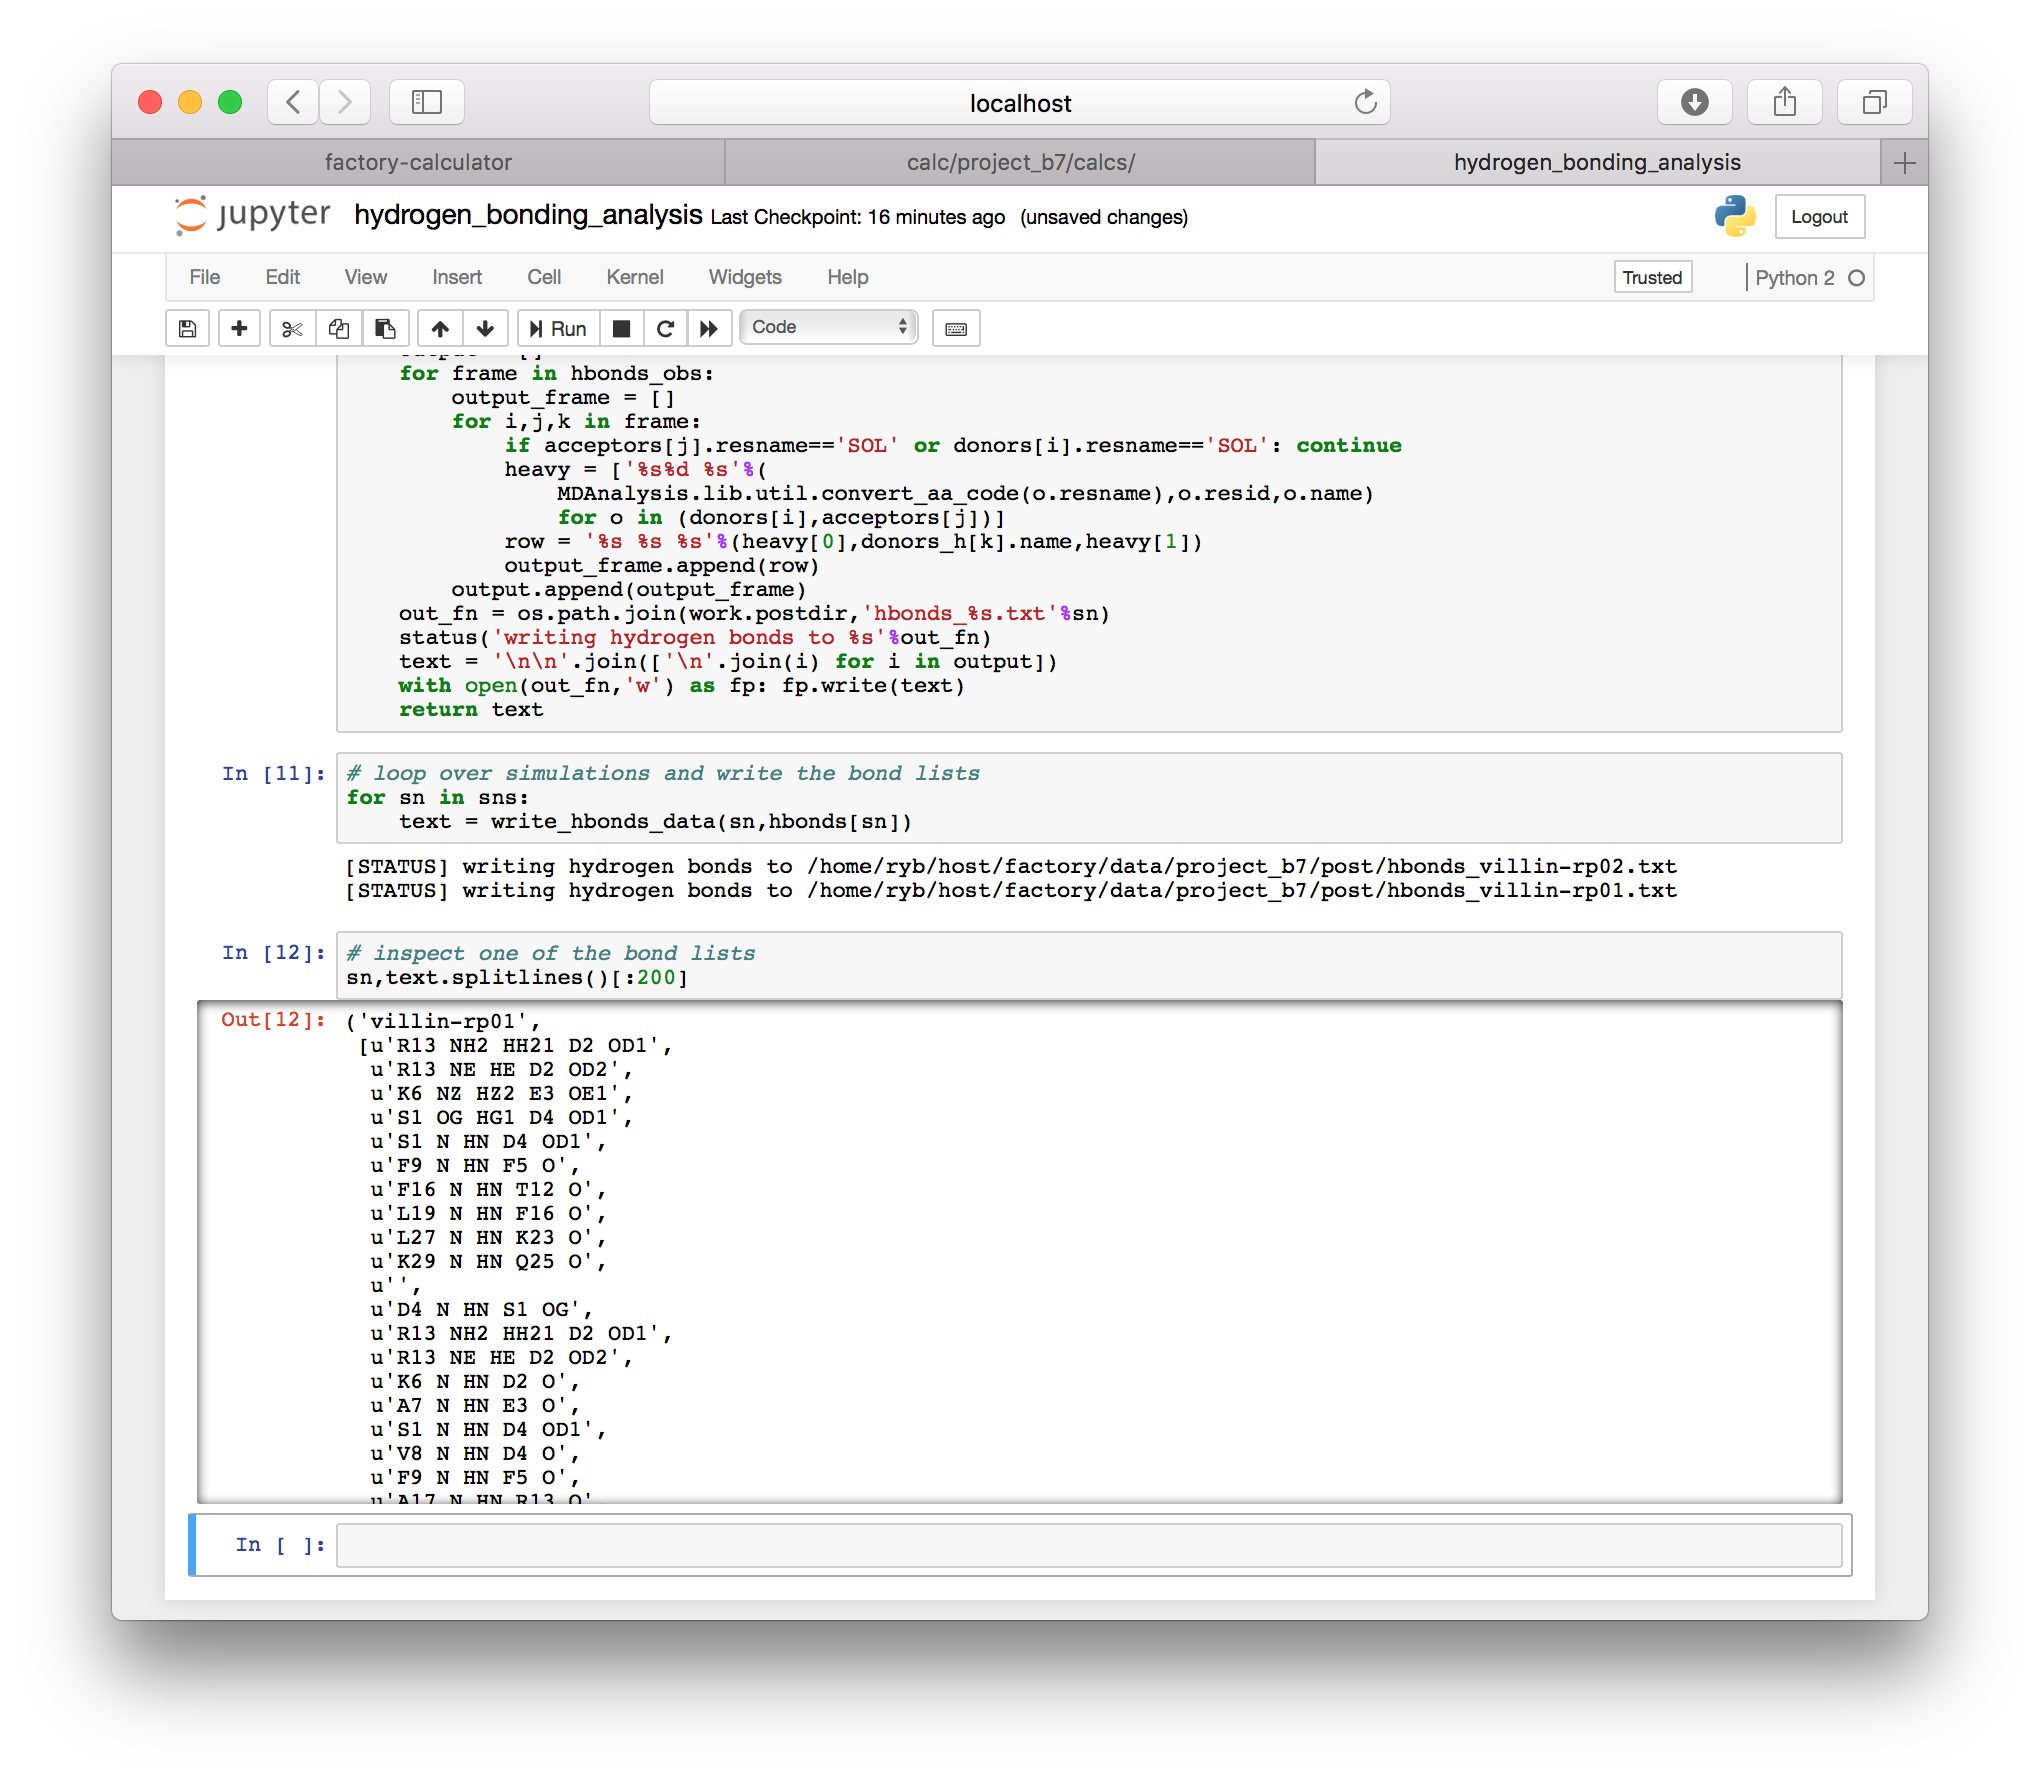This screenshot has width=2040, height=1780.
Task: Click the Python logo icon
Action: click(1735, 216)
